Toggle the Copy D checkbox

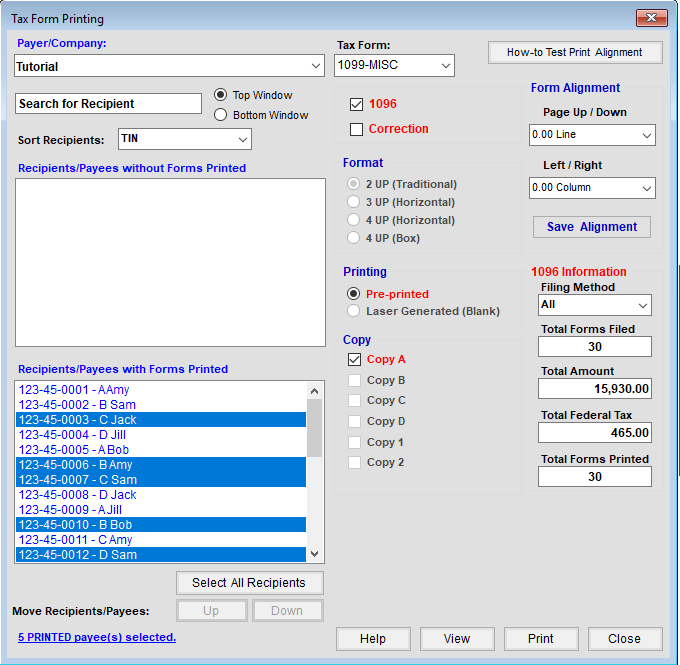pyautogui.click(x=354, y=421)
